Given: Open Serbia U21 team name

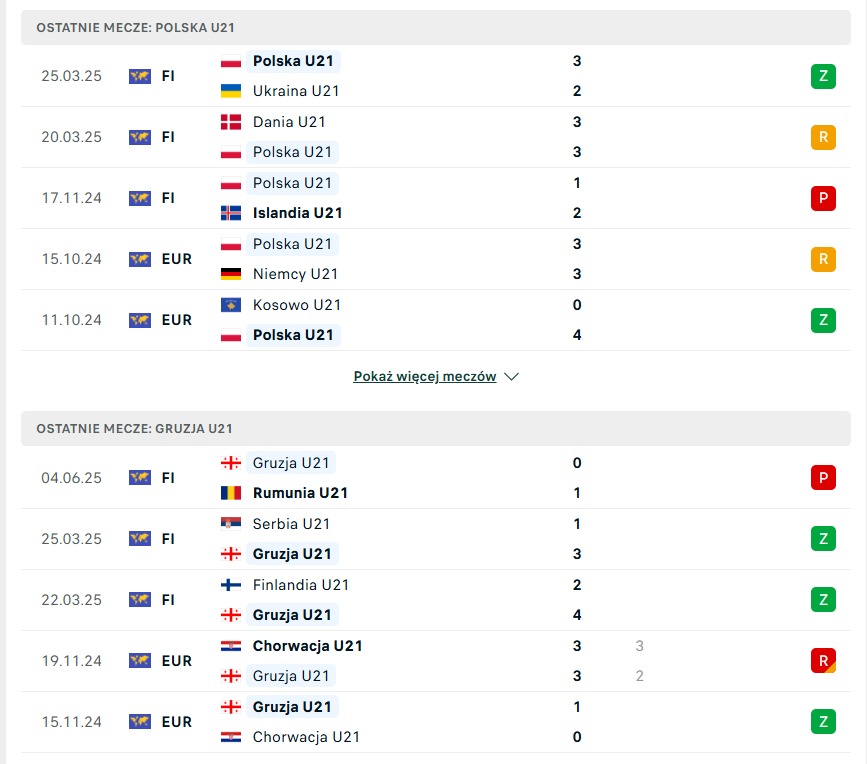Looking at the screenshot, I should (291, 524).
